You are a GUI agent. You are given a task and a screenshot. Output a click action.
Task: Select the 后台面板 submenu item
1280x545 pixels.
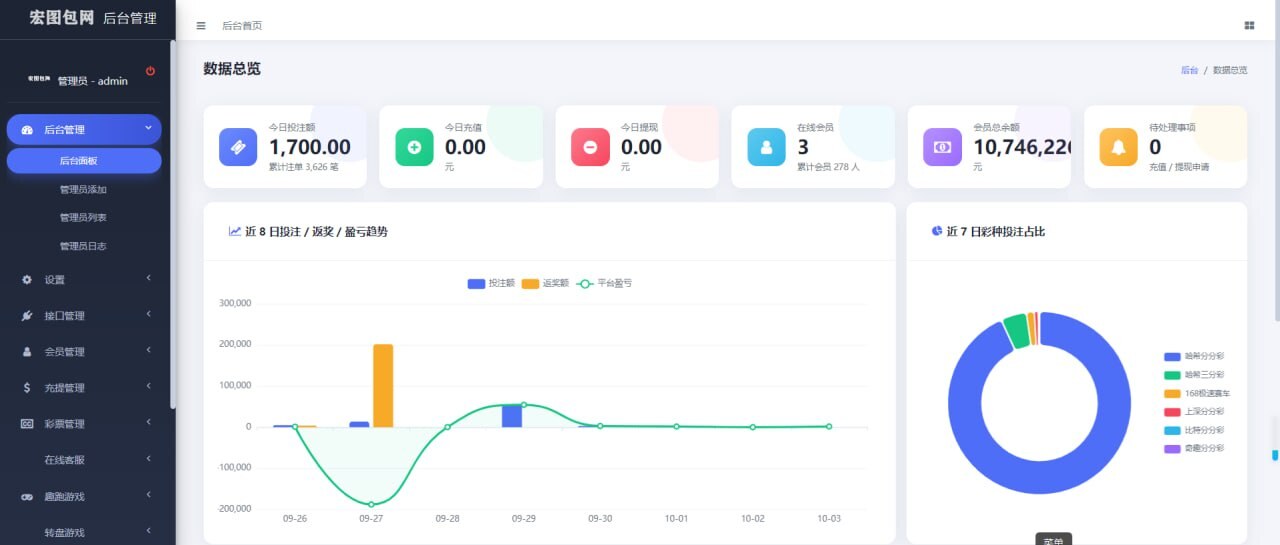pyautogui.click(x=84, y=161)
